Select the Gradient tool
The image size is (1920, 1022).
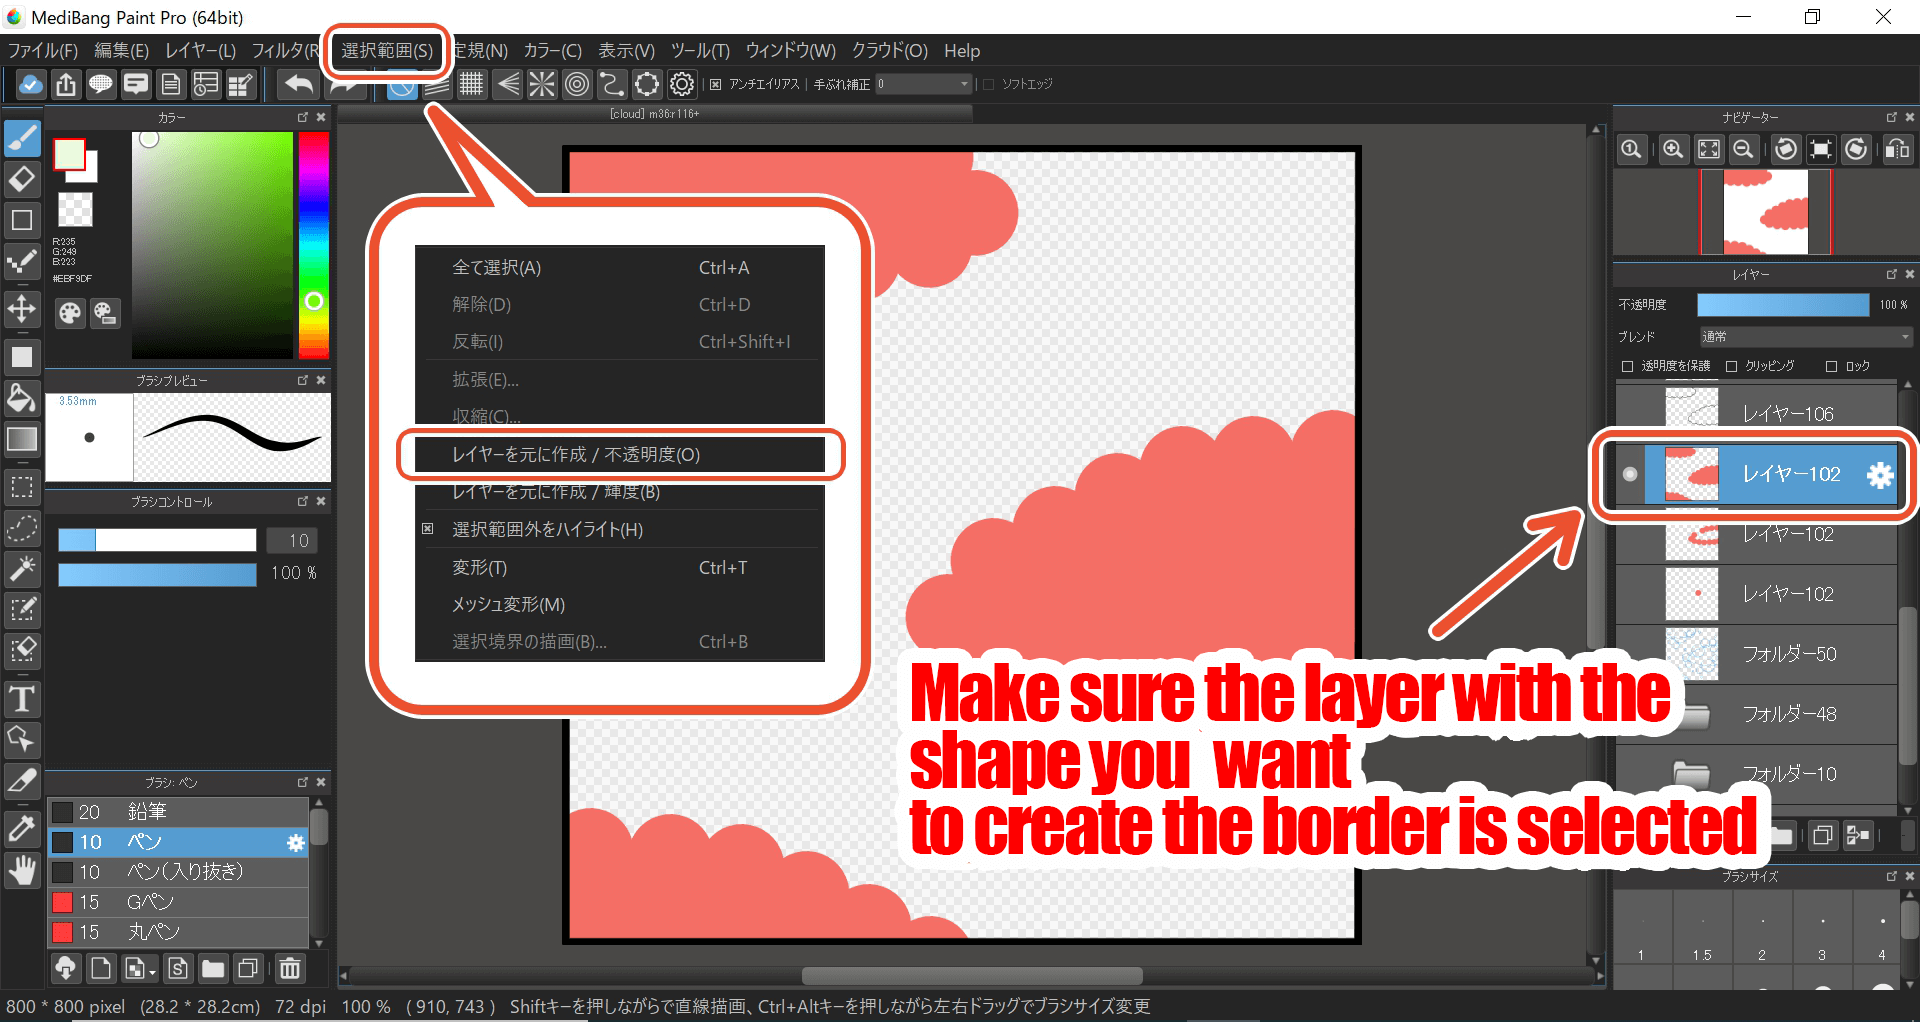point(22,439)
